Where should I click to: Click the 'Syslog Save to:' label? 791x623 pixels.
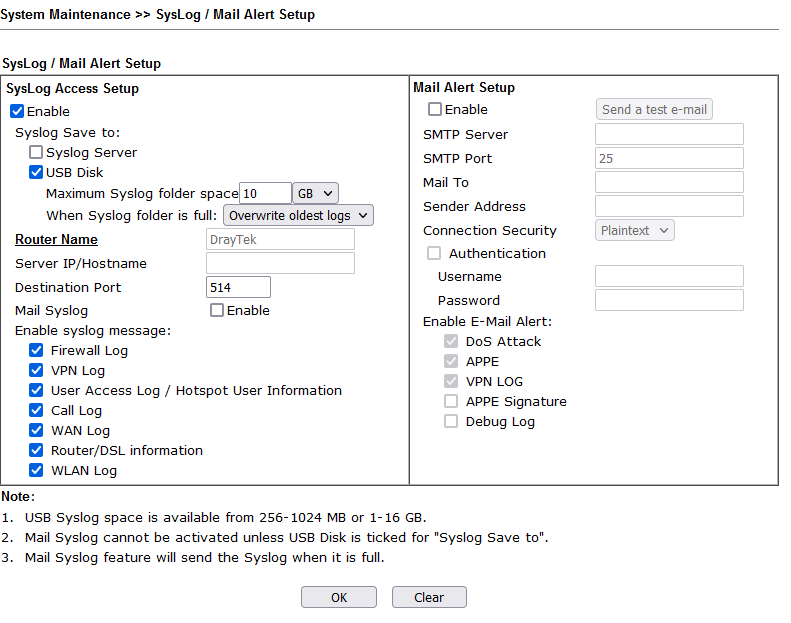68,133
